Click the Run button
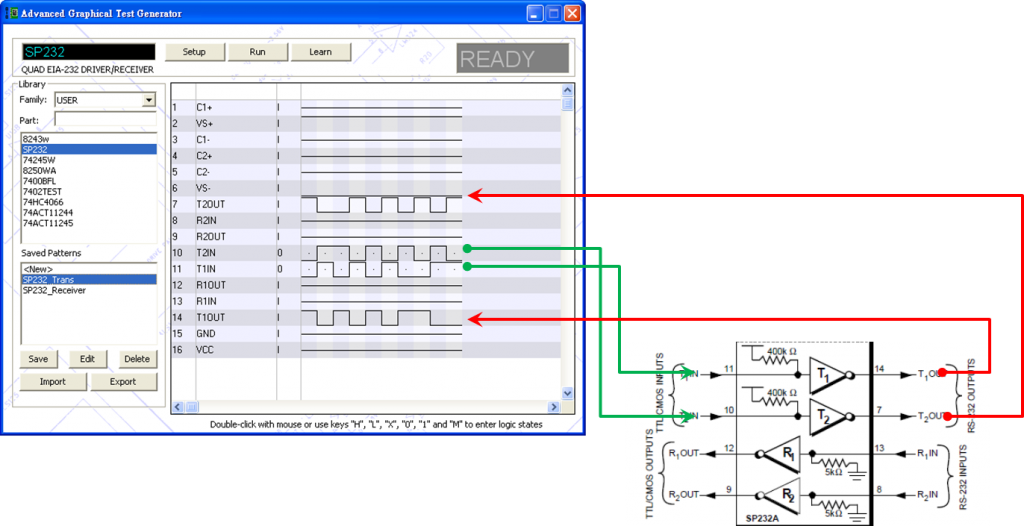Viewport: 1024px width, 526px height. [257, 52]
